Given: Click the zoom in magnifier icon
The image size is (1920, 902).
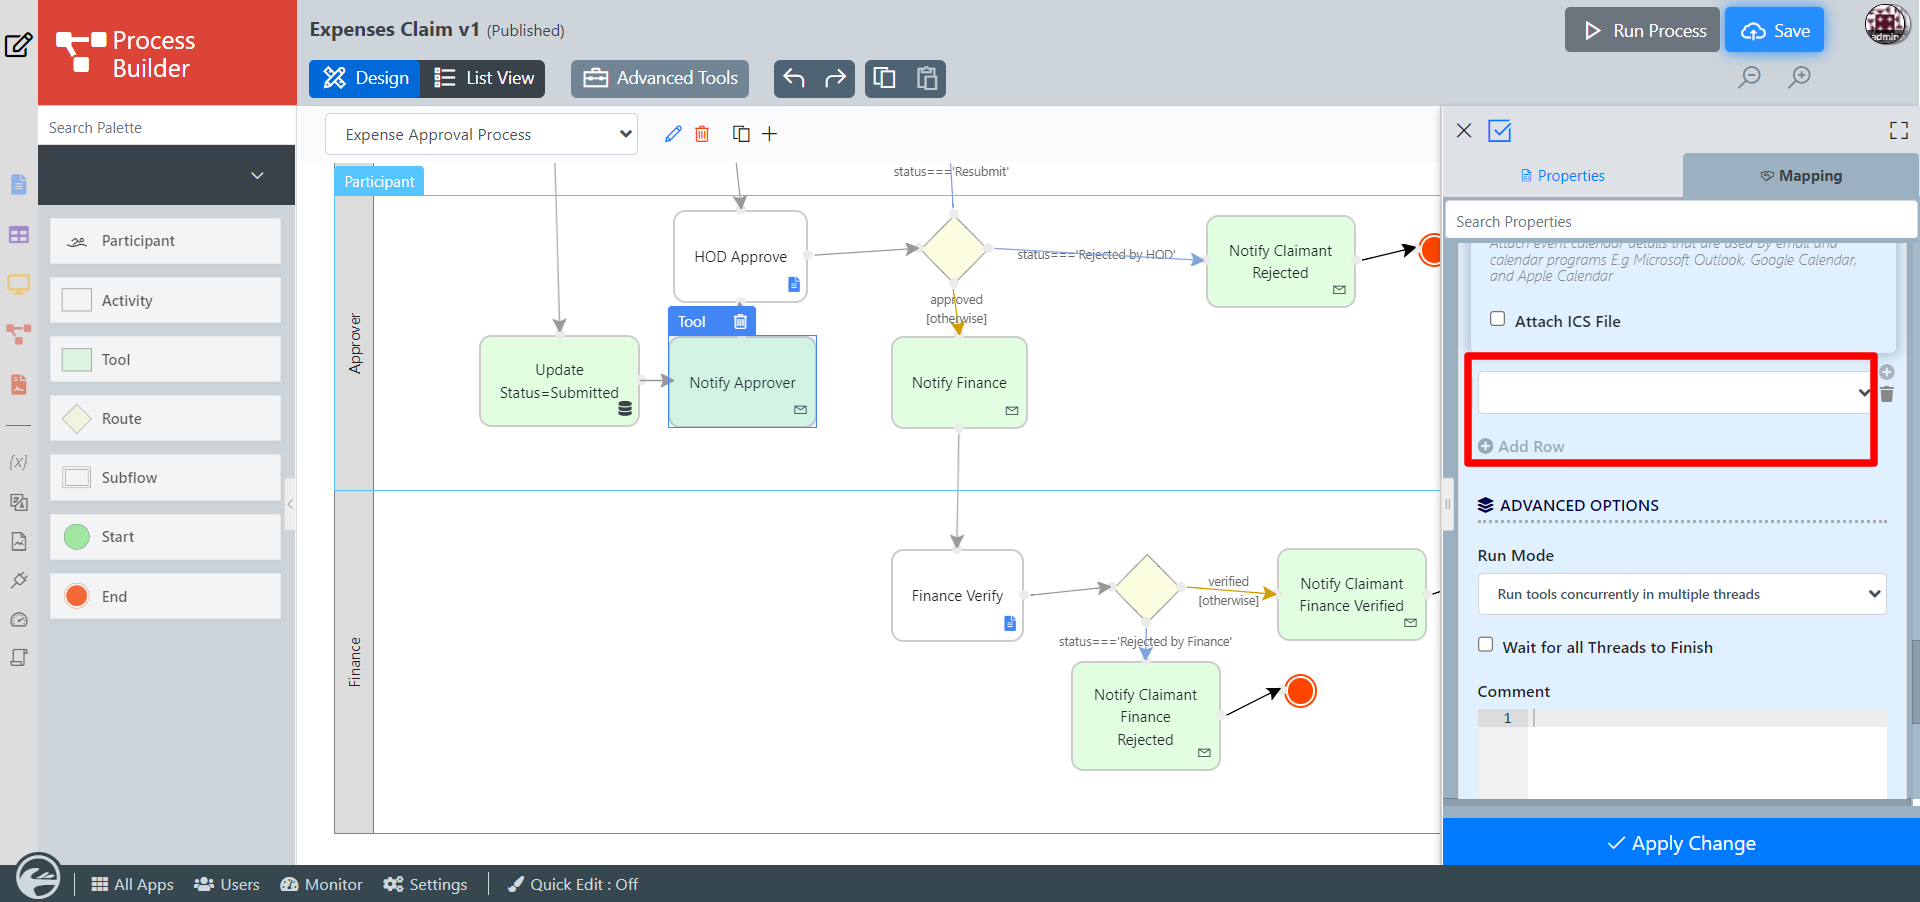Looking at the screenshot, I should (1799, 77).
